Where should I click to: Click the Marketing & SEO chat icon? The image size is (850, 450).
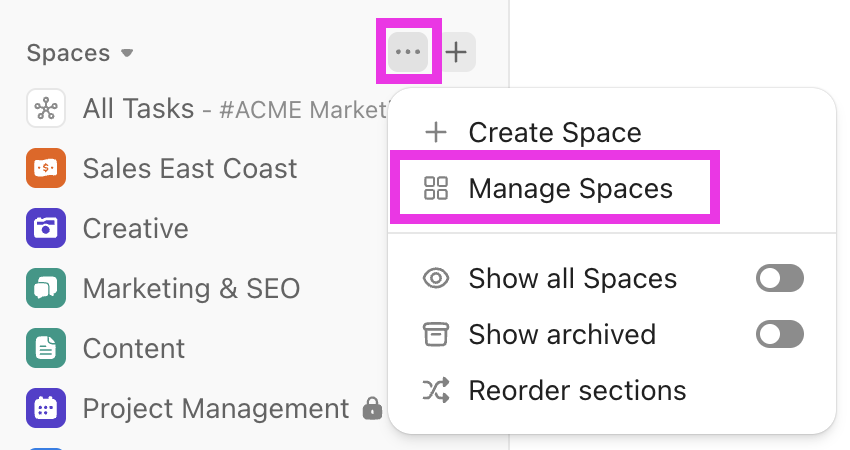click(46, 289)
